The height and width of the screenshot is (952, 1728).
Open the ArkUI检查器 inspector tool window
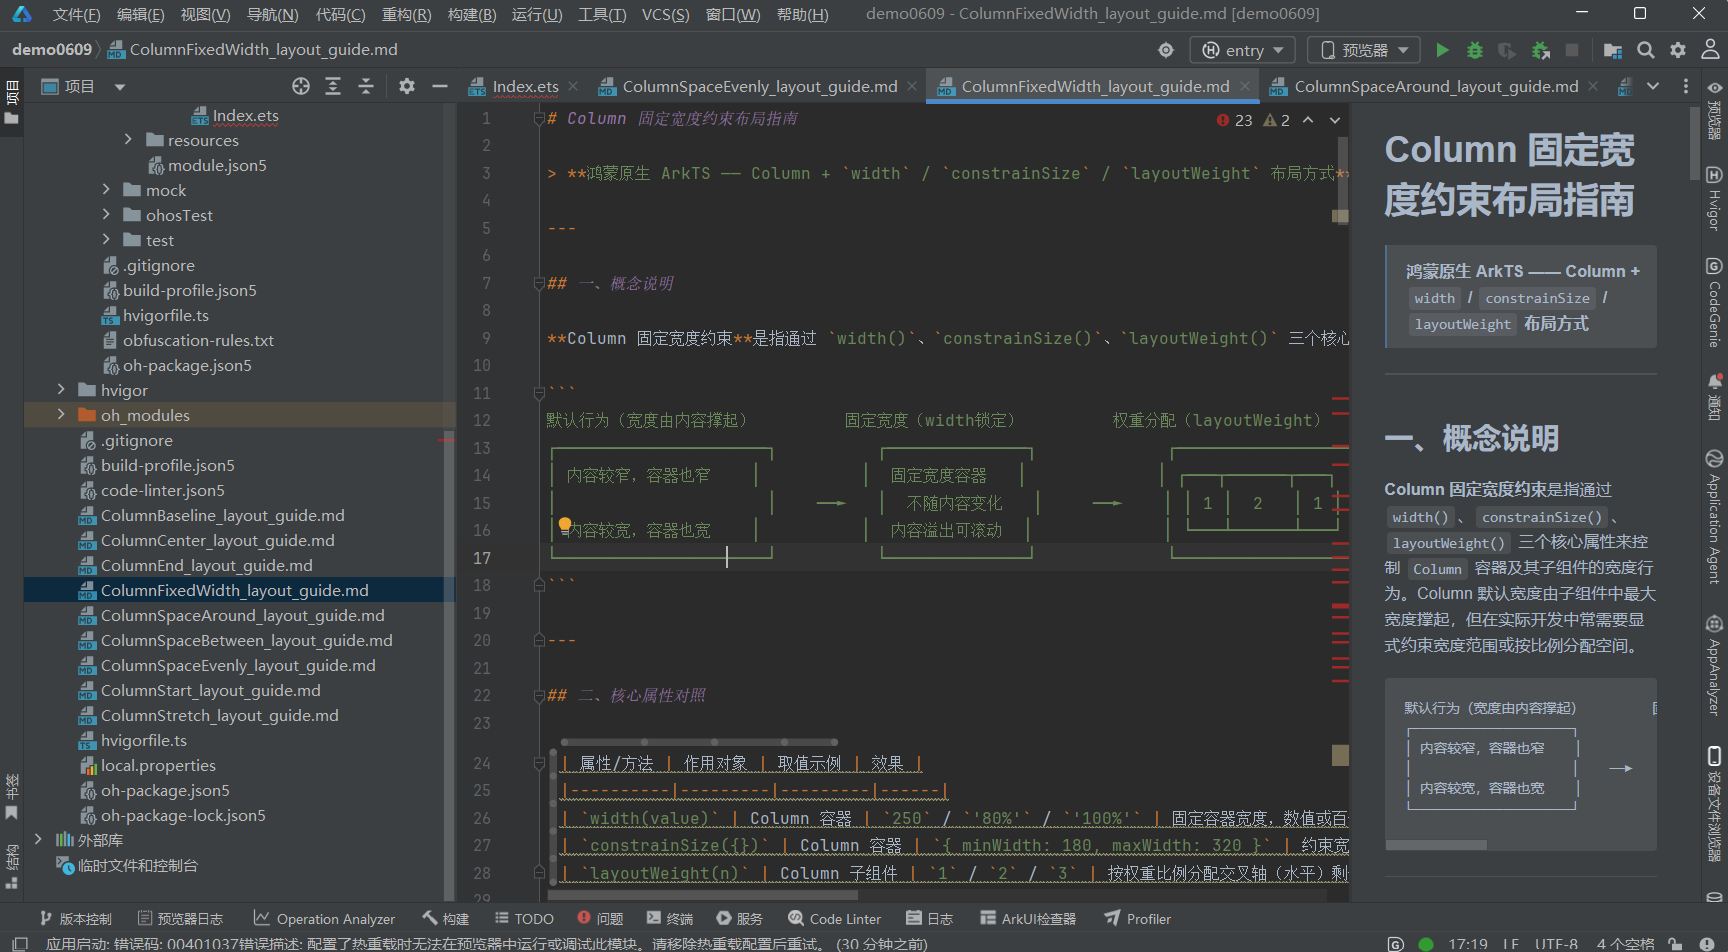(1028, 919)
